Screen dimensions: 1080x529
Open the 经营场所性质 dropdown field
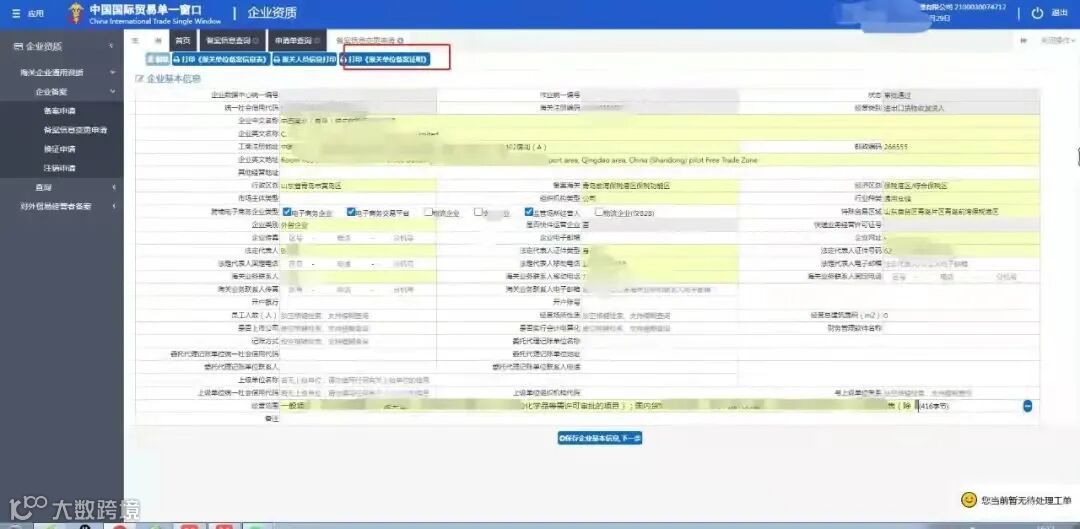[659, 315]
